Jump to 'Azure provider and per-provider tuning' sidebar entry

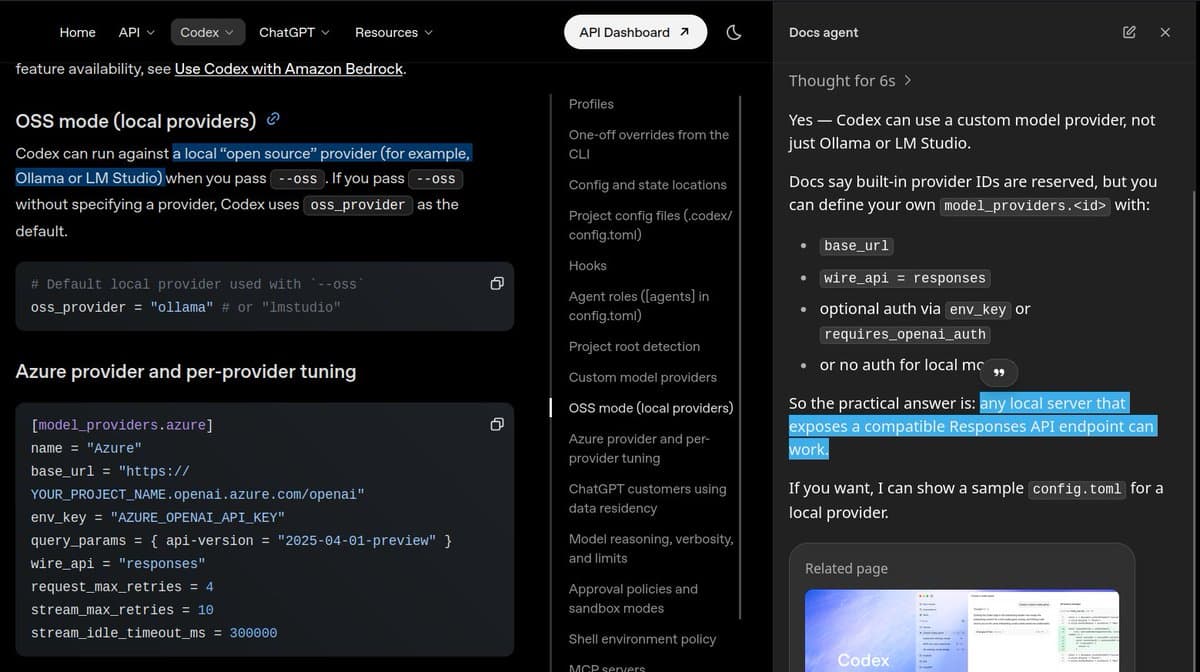pos(640,448)
